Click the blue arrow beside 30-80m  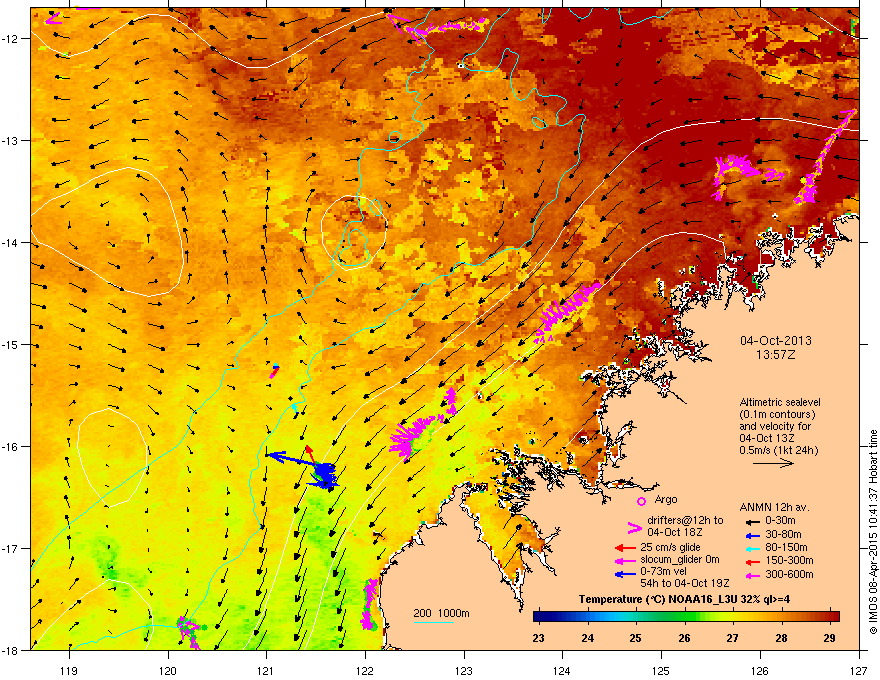coord(751,535)
